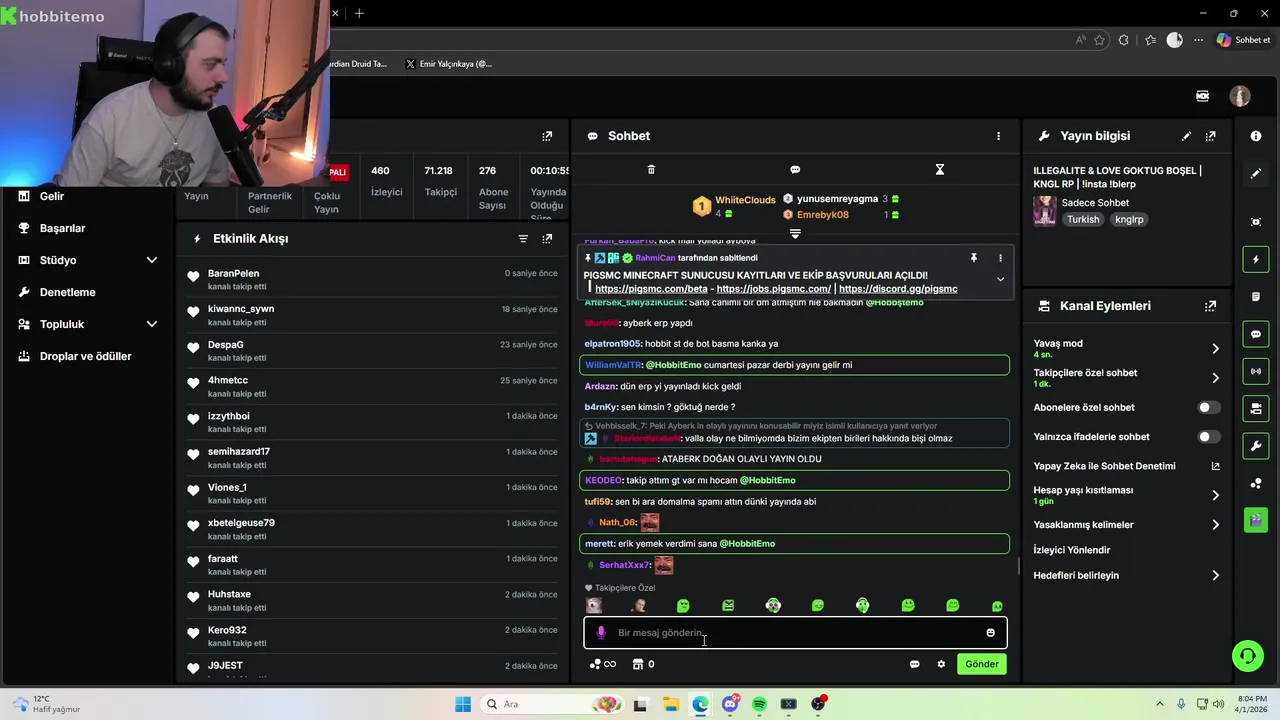Pop out the Etkinlik Akışı panel

547,239
